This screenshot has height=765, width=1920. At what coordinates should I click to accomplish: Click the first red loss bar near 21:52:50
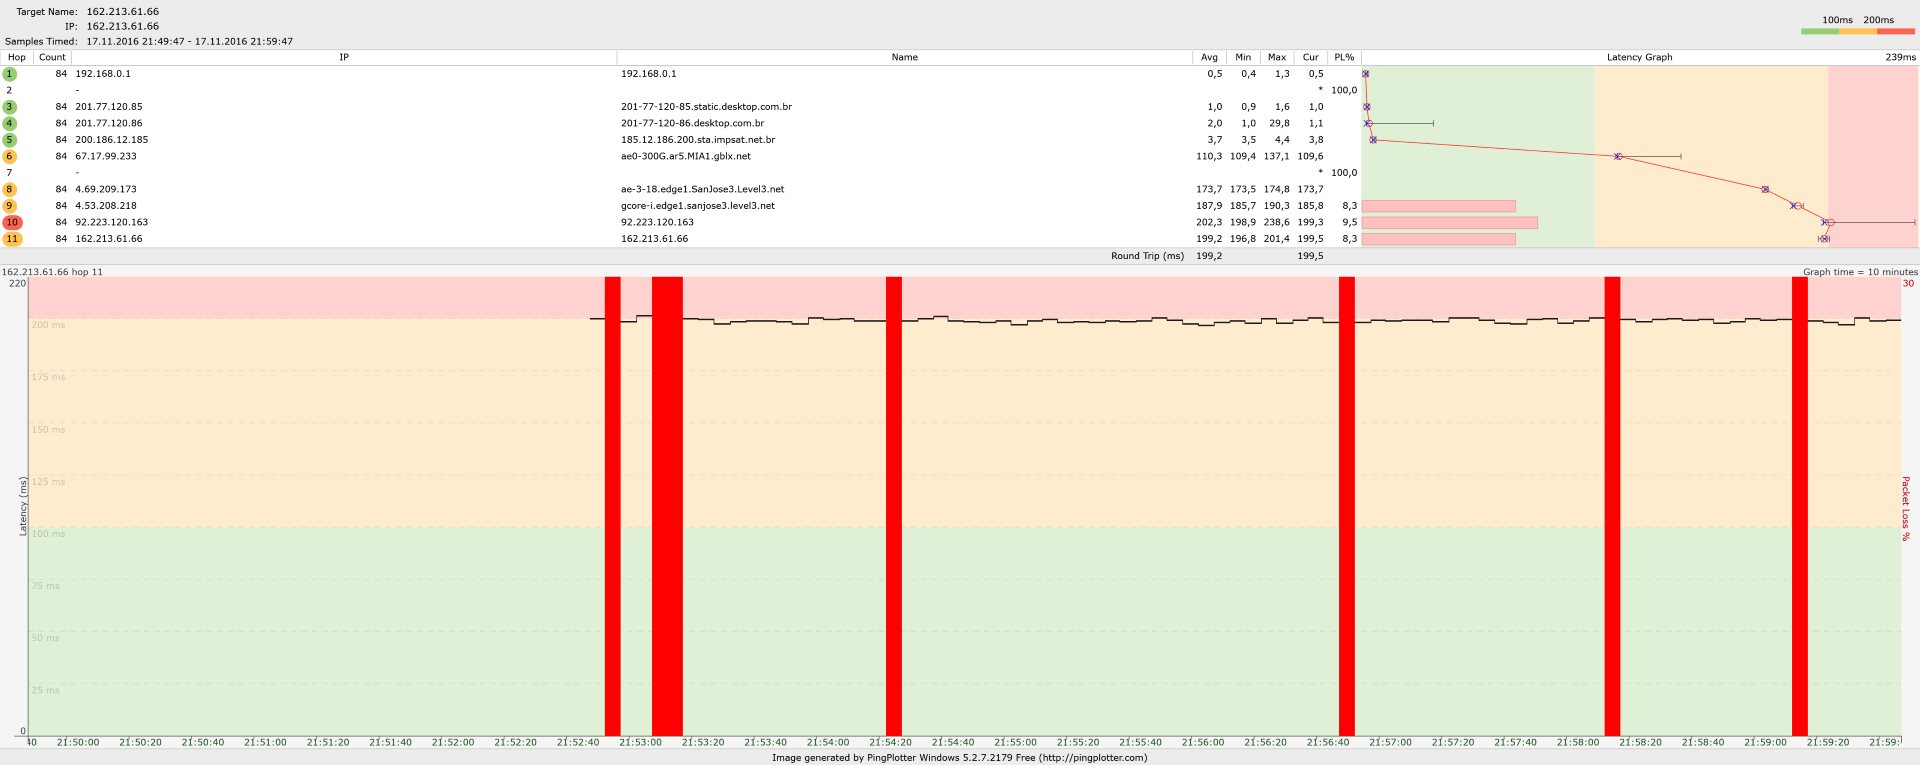click(613, 506)
